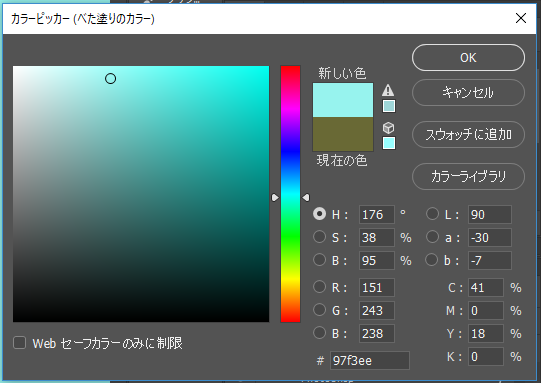Select the web-safe color swatch below the cube
The height and width of the screenshot is (383, 541).
[389, 143]
